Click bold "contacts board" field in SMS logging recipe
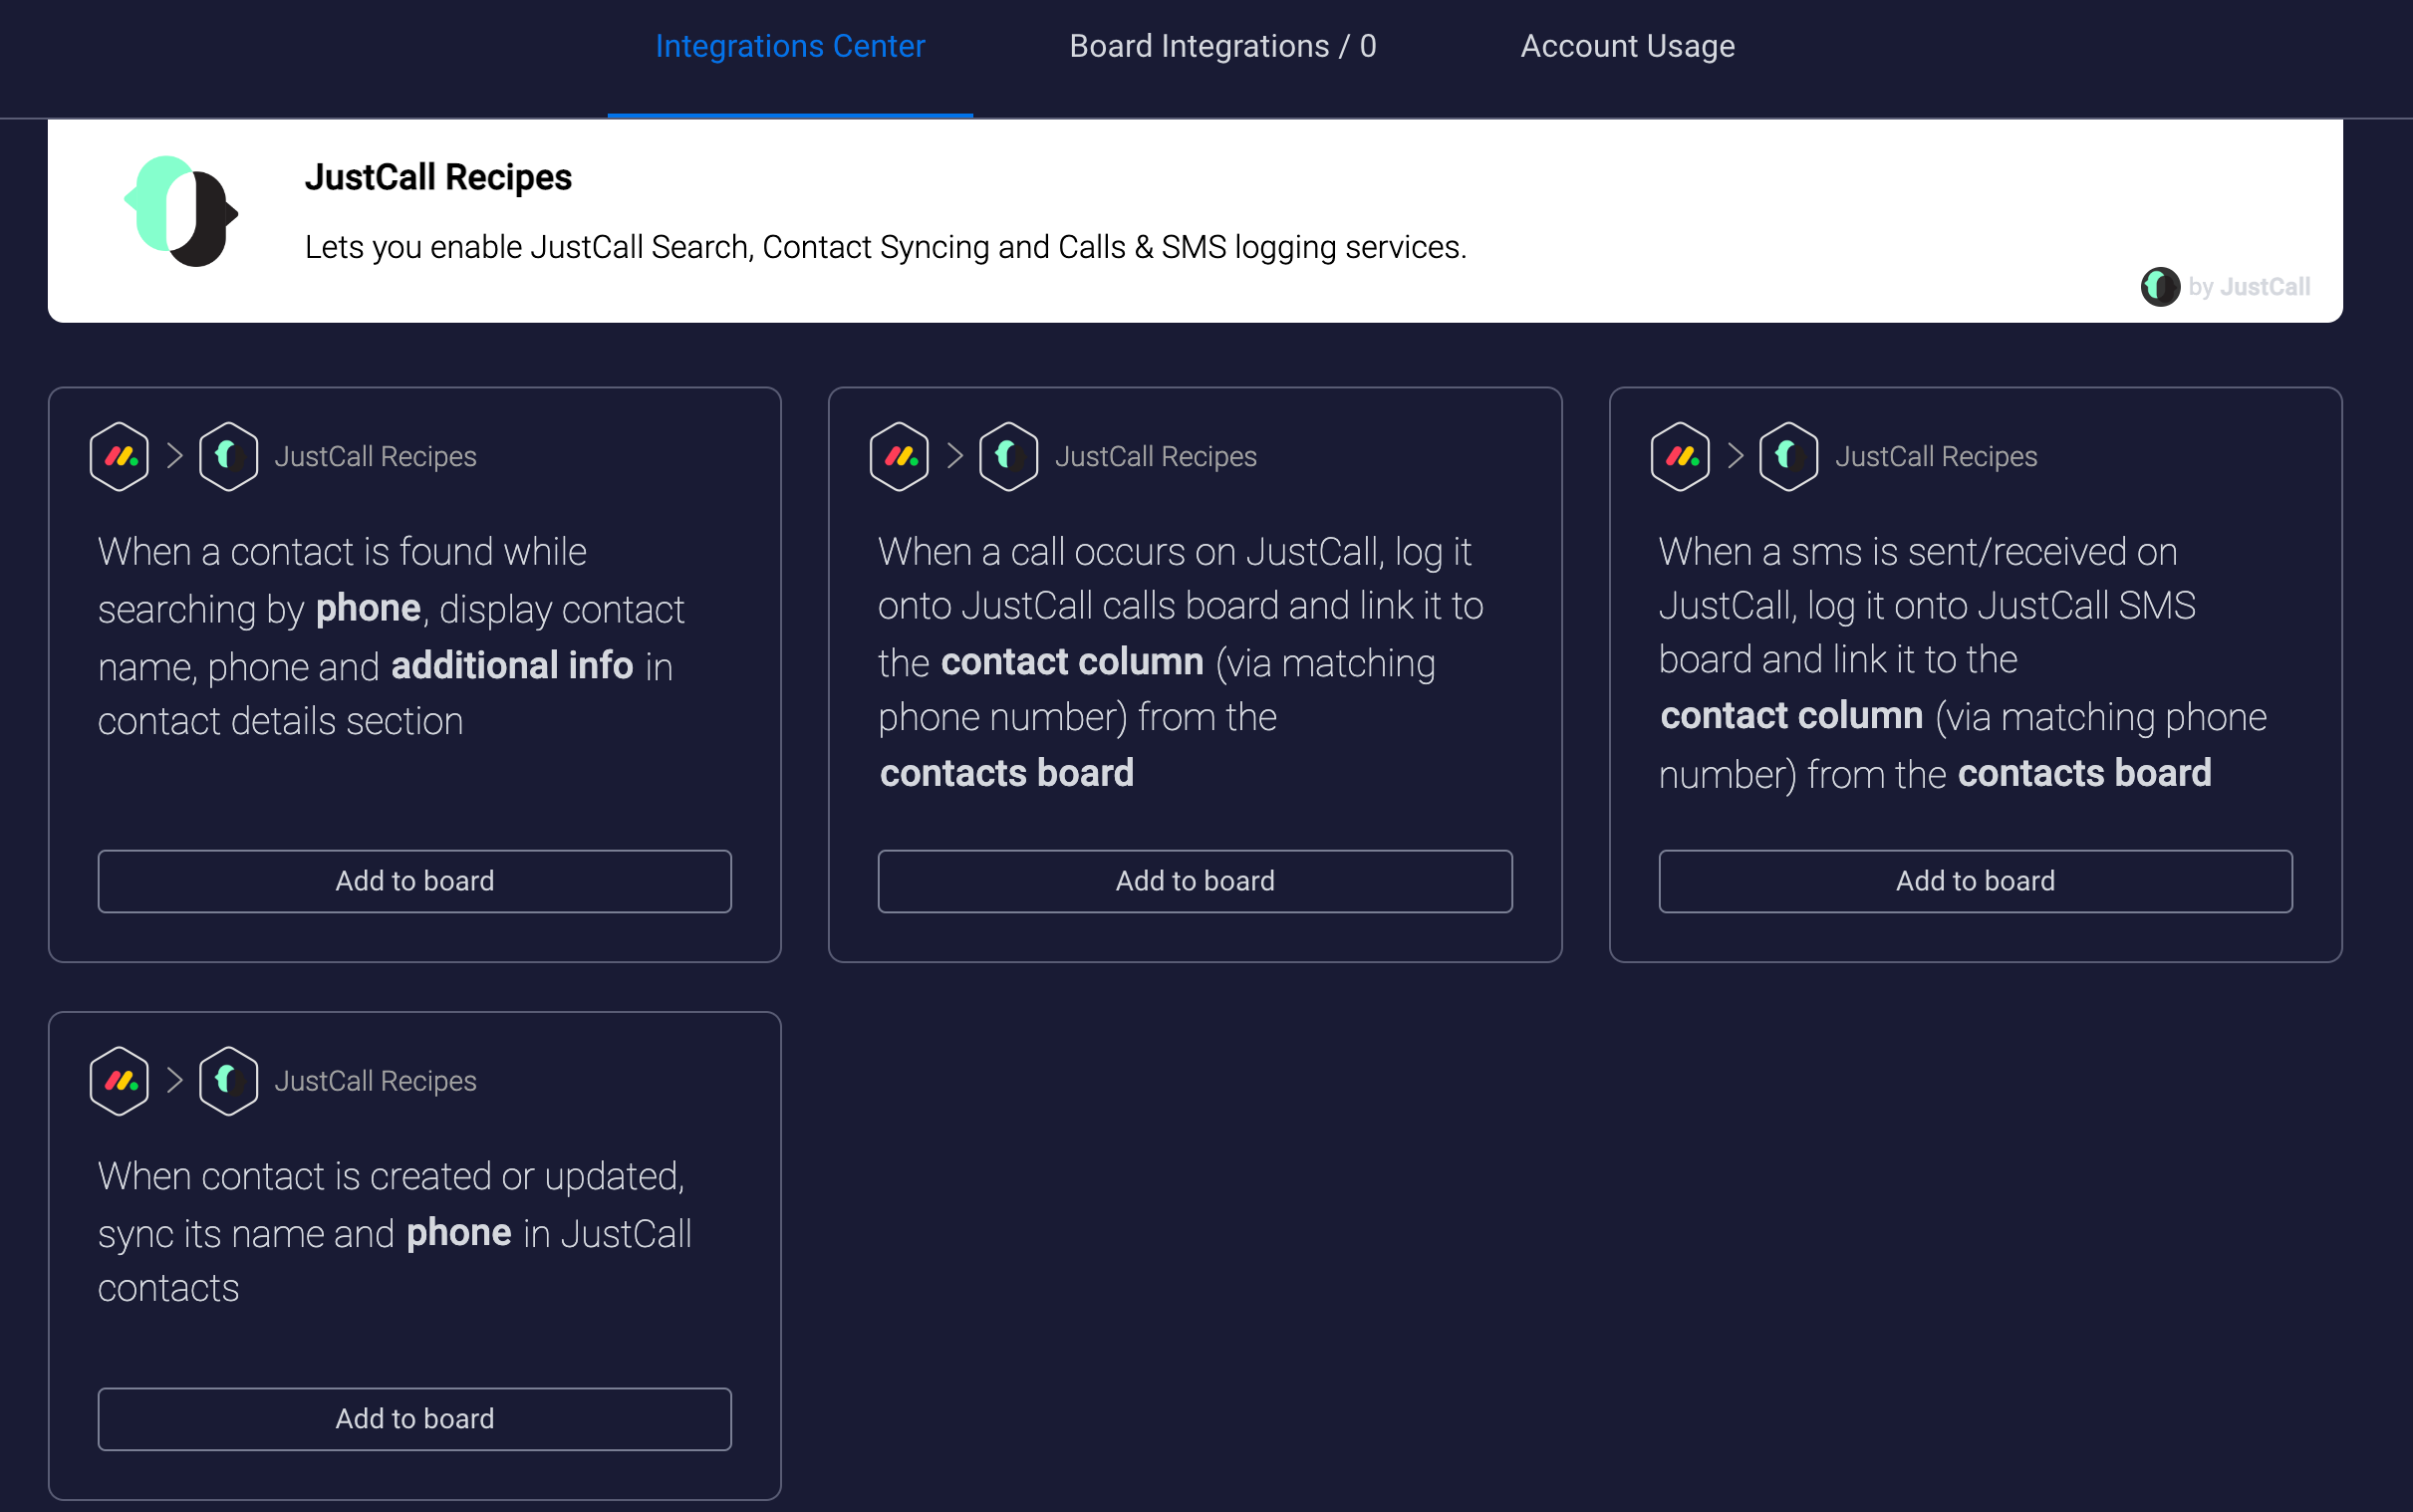The width and height of the screenshot is (2413, 1512). coord(2084,773)
